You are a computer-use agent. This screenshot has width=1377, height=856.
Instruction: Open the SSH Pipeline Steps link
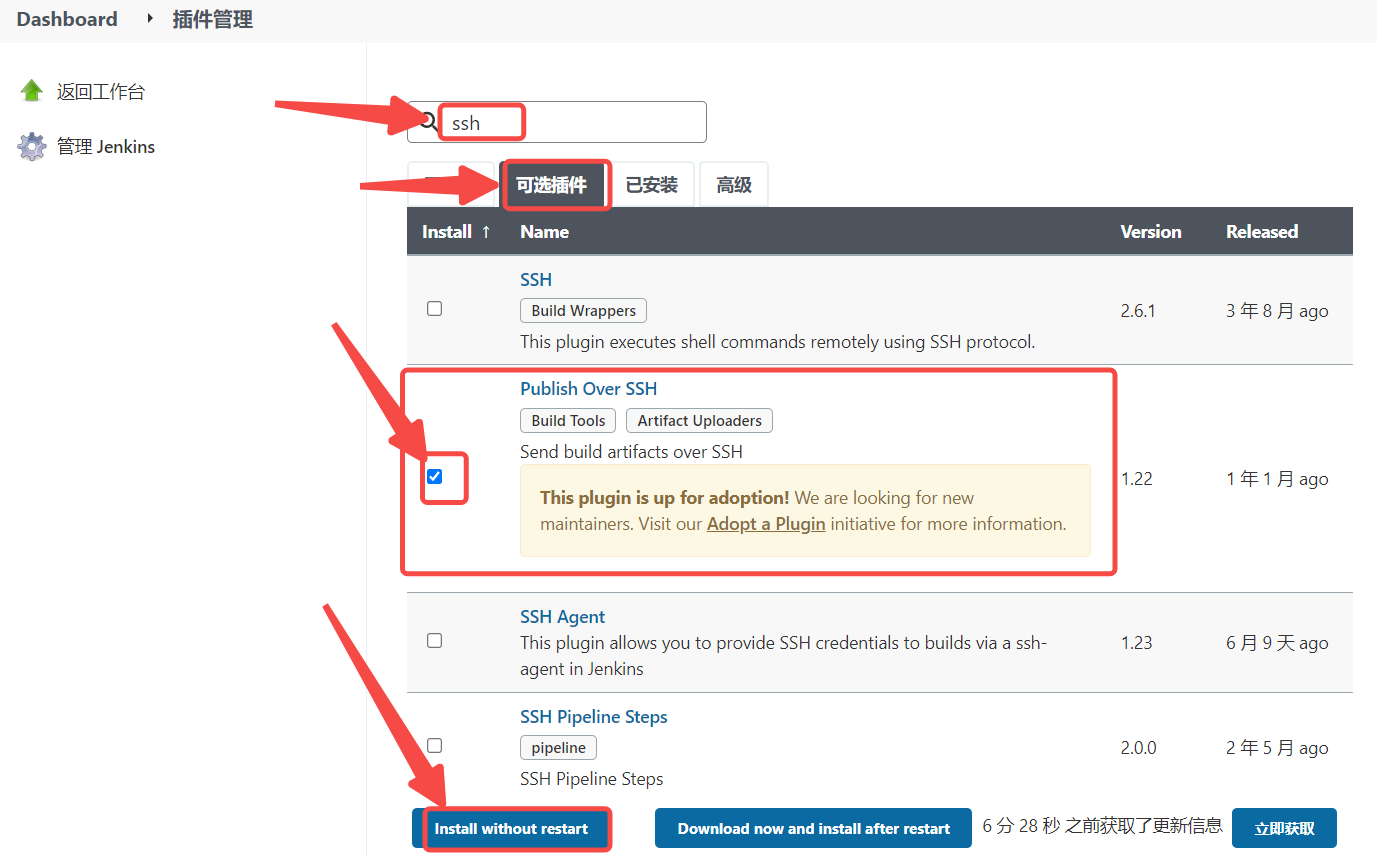coord(594,717)
